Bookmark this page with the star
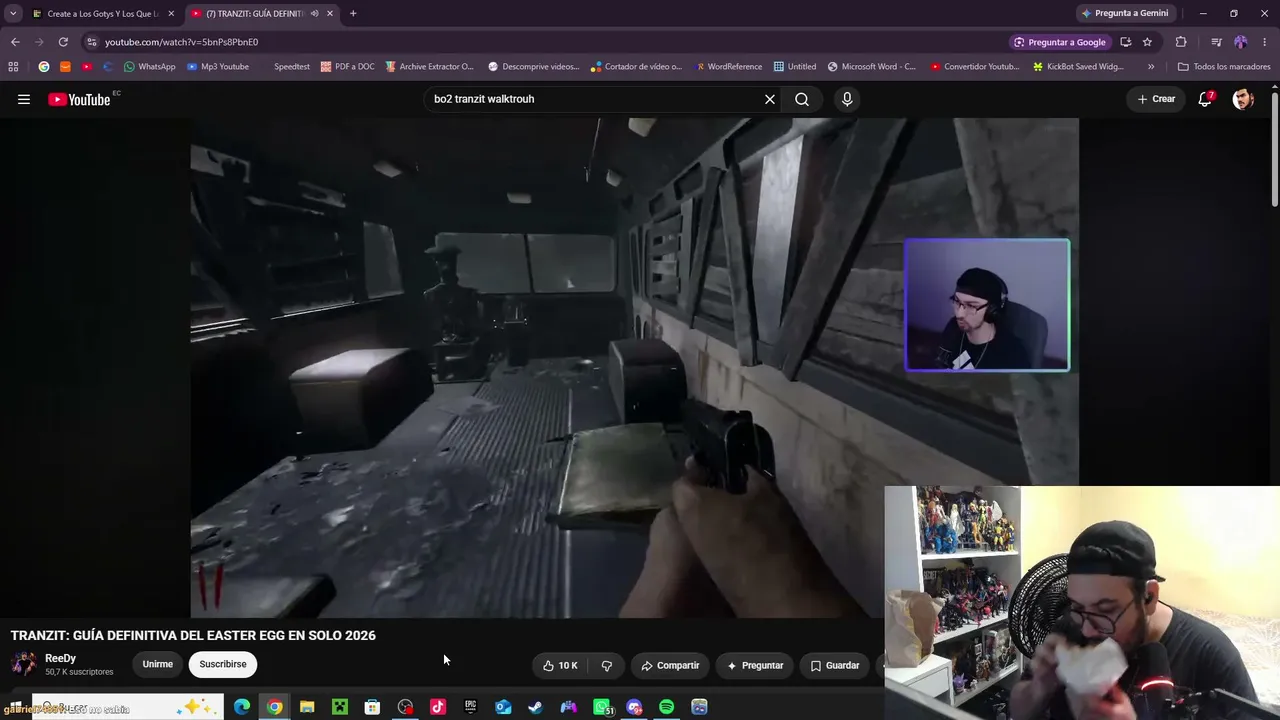The height and width of the screenshot is (720, 1280). click(x=1147, y=42)
